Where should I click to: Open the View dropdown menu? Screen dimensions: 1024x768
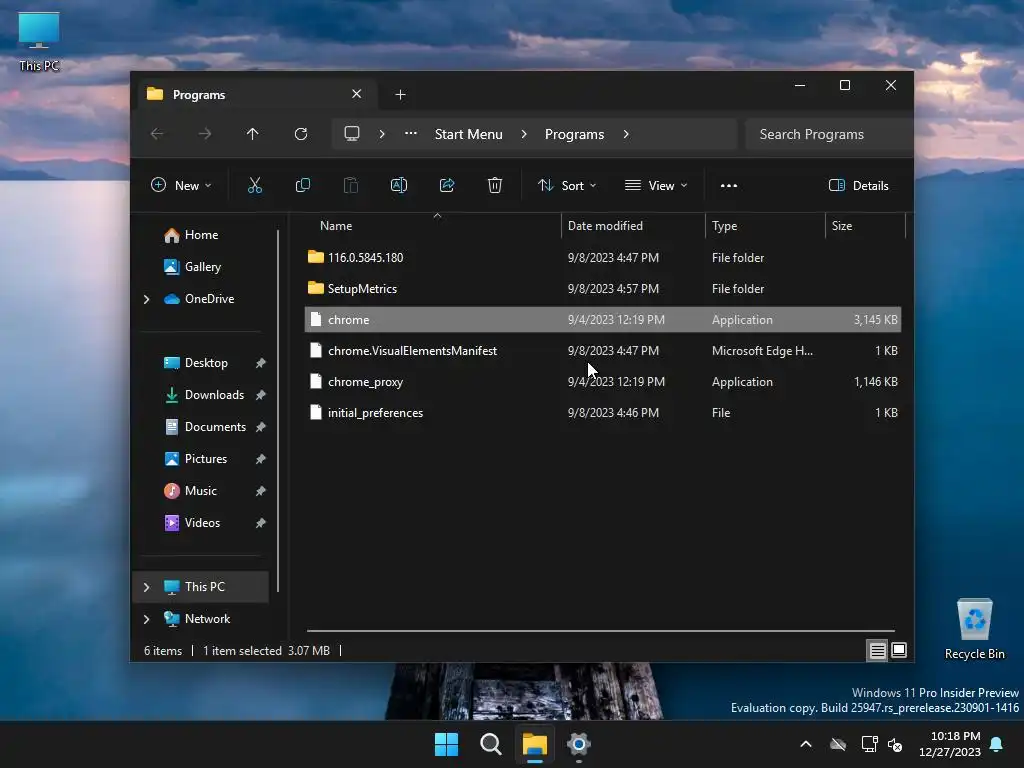tap(656, 185)
